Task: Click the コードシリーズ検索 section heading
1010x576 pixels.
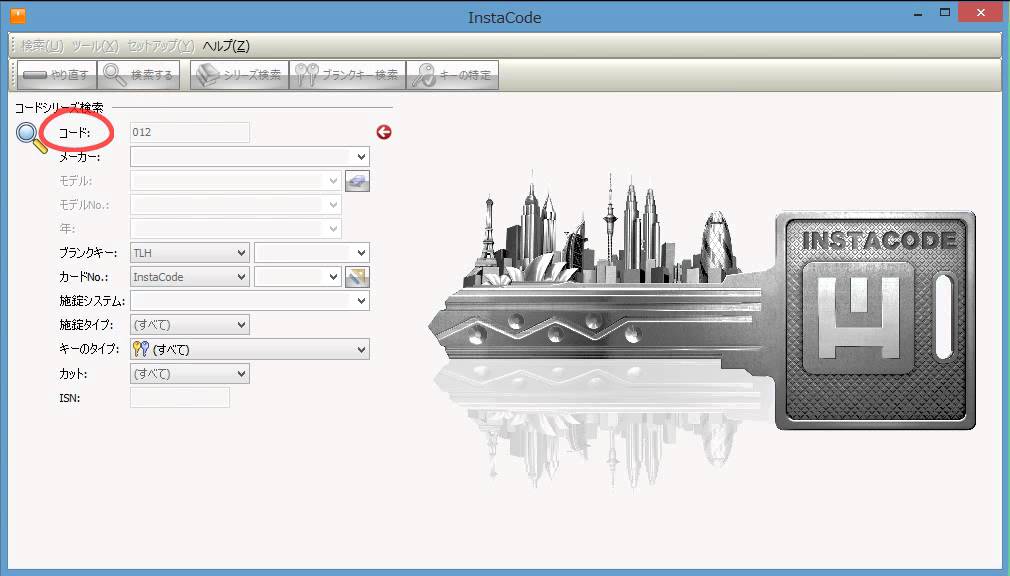Action: (x=59, y=108)
